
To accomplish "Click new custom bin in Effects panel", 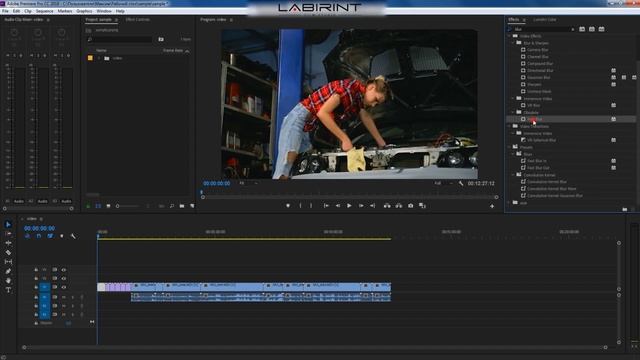I will [x=624, y=209].
